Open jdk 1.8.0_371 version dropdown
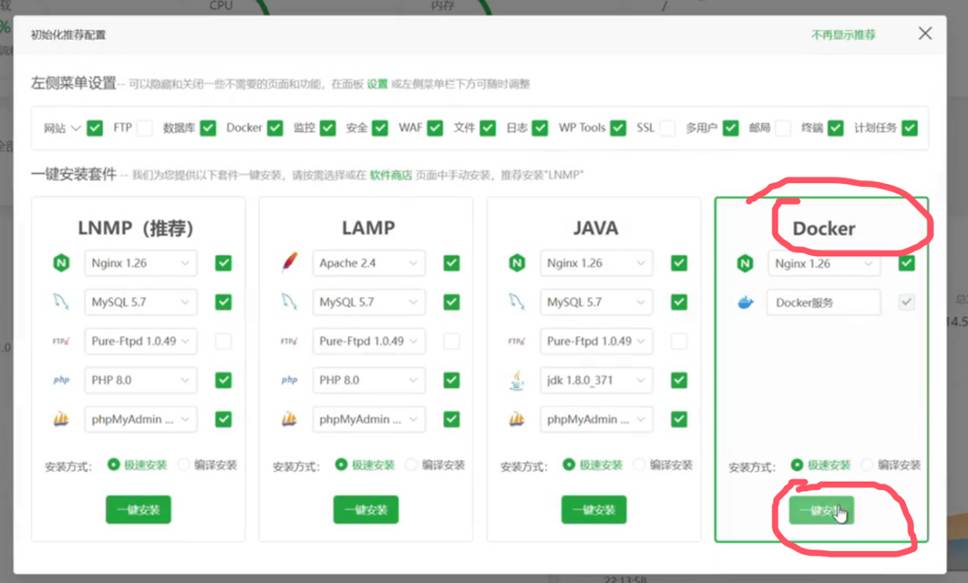968x583 pixels. [x=595, y=380]
